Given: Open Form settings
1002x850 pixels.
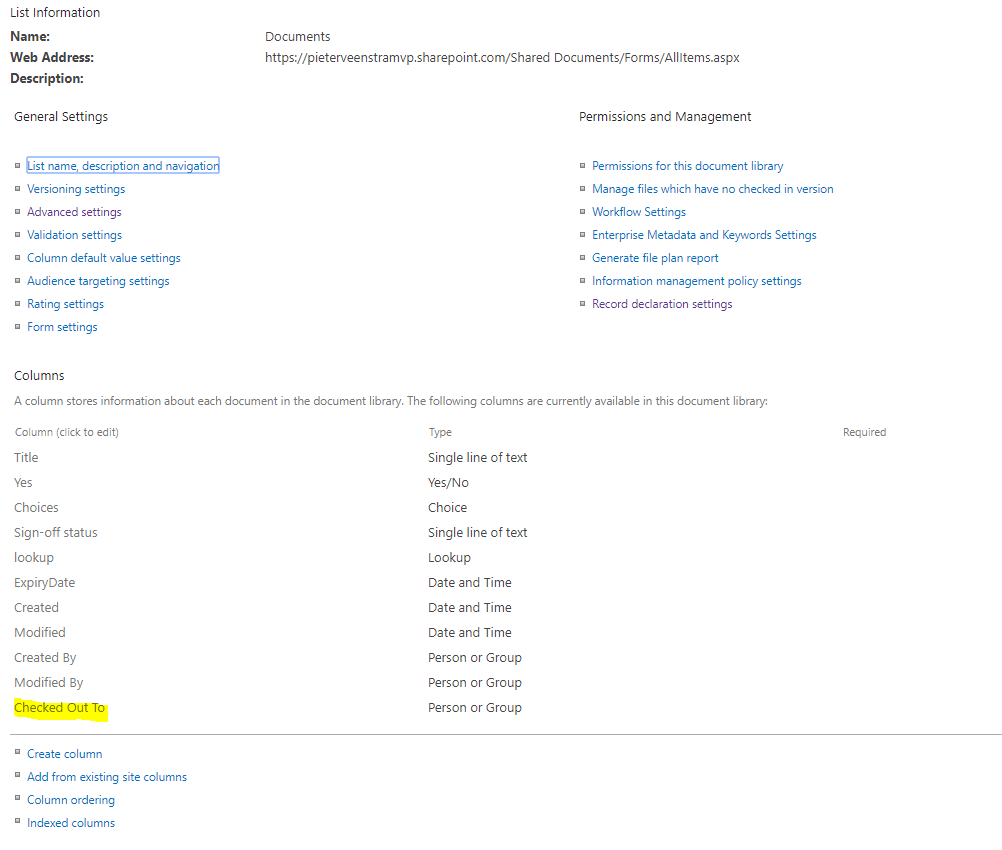Looking at the screenshot, I should [x=62, y=327].
